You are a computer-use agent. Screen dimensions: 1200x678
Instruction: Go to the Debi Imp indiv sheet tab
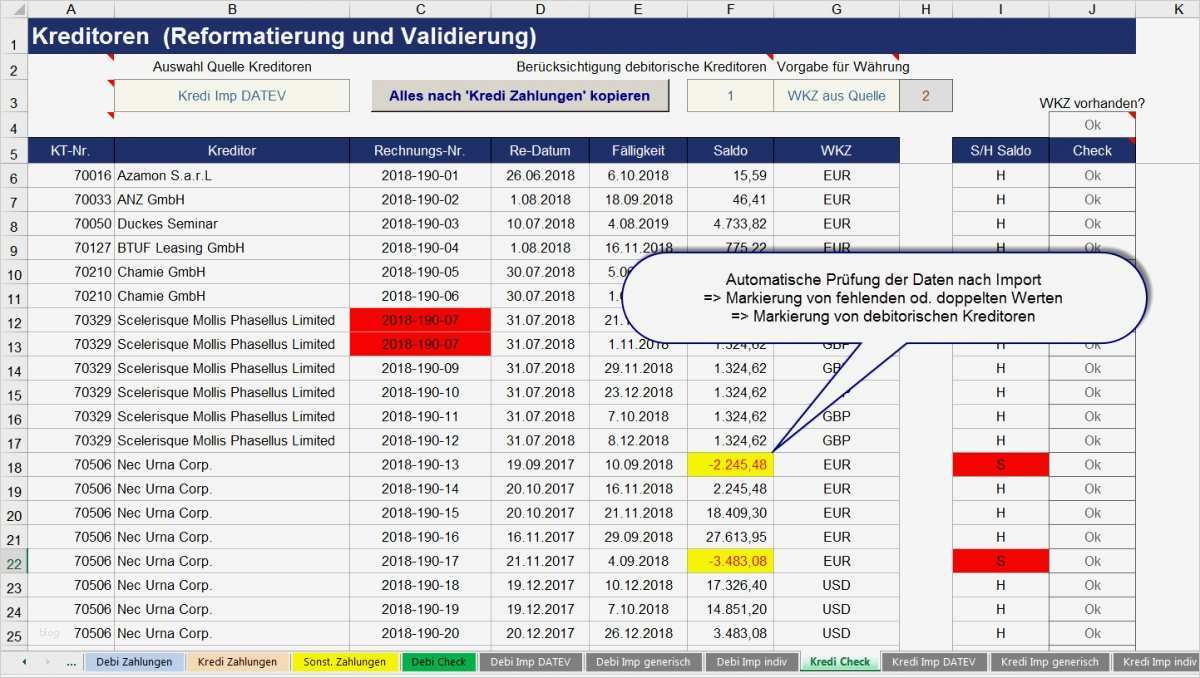[751, 662]
